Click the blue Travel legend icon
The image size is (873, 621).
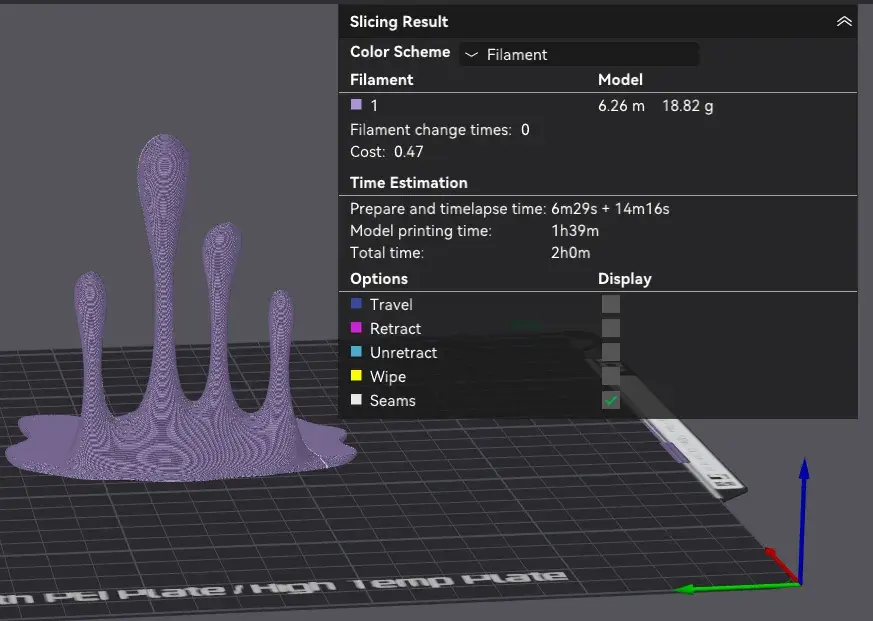coord(357,304)
